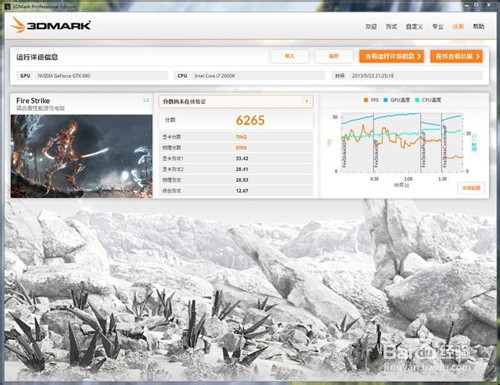Go to the 专业 (Professional) tab
The image size is (500, 385).
438,26
